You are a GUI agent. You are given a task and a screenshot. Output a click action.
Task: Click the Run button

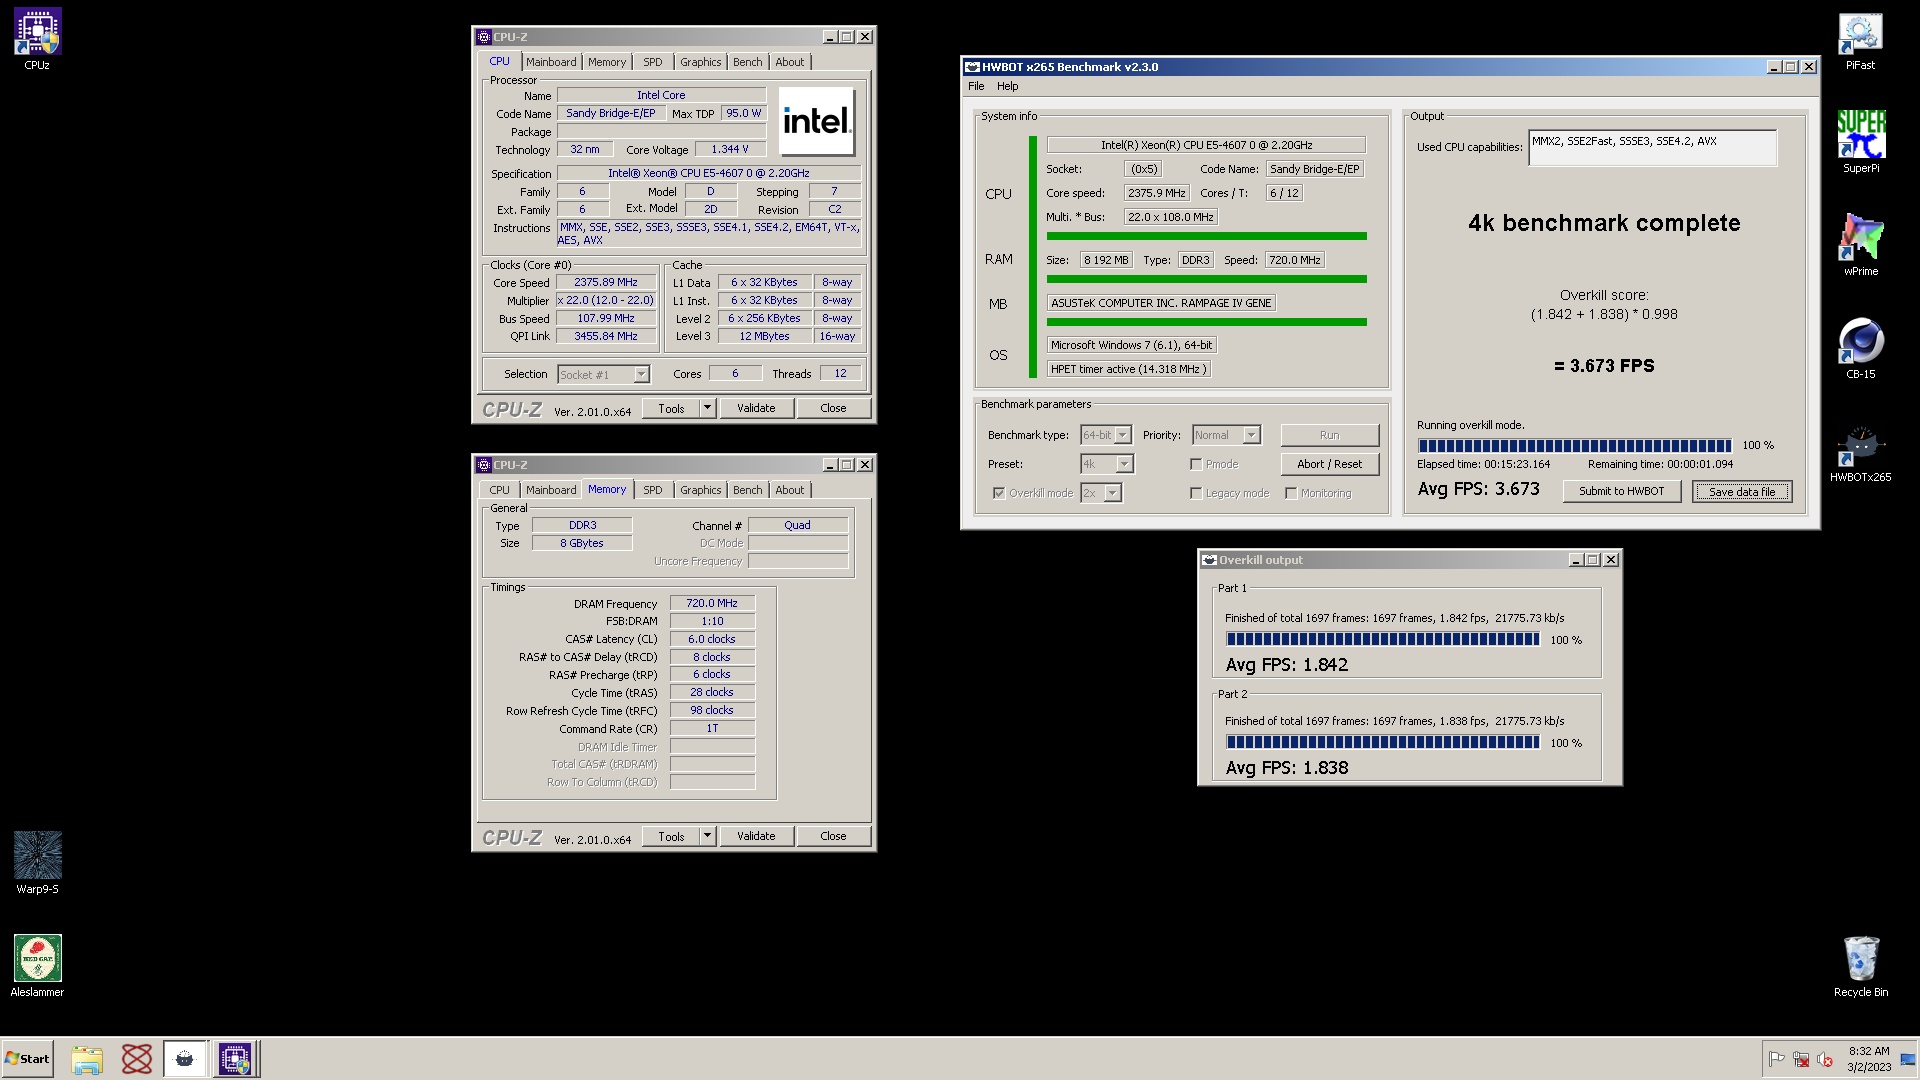(1329, 435)
